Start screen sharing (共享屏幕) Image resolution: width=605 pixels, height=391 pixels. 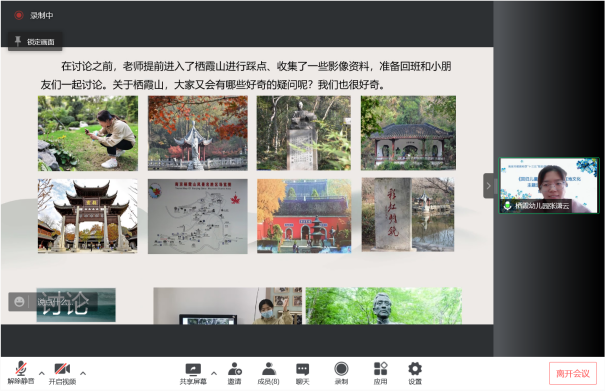pos(193,373)
